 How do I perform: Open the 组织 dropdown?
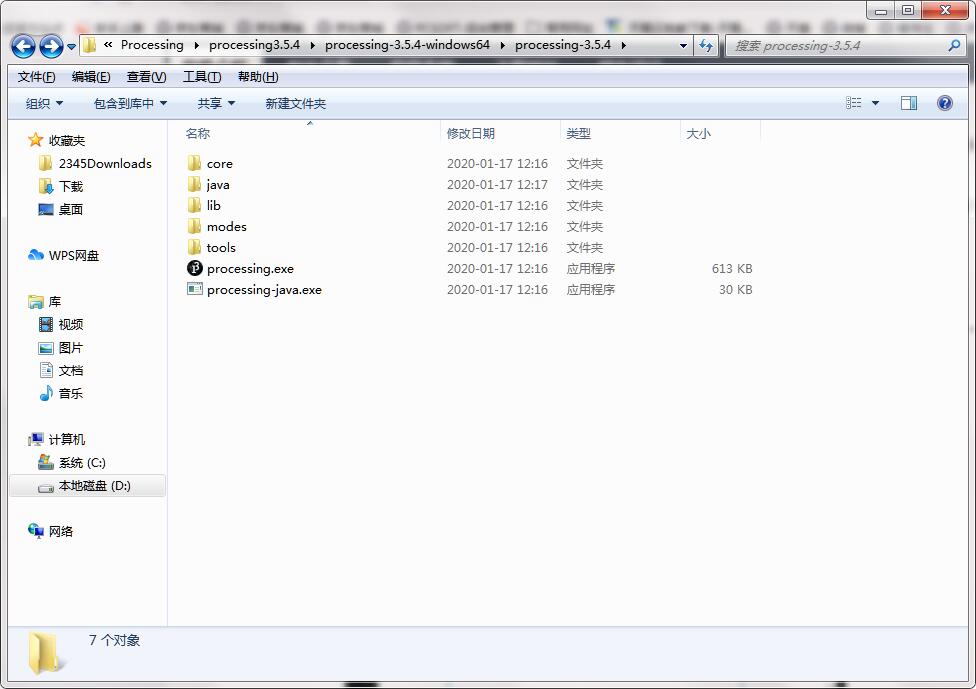[x=44, y=103]
